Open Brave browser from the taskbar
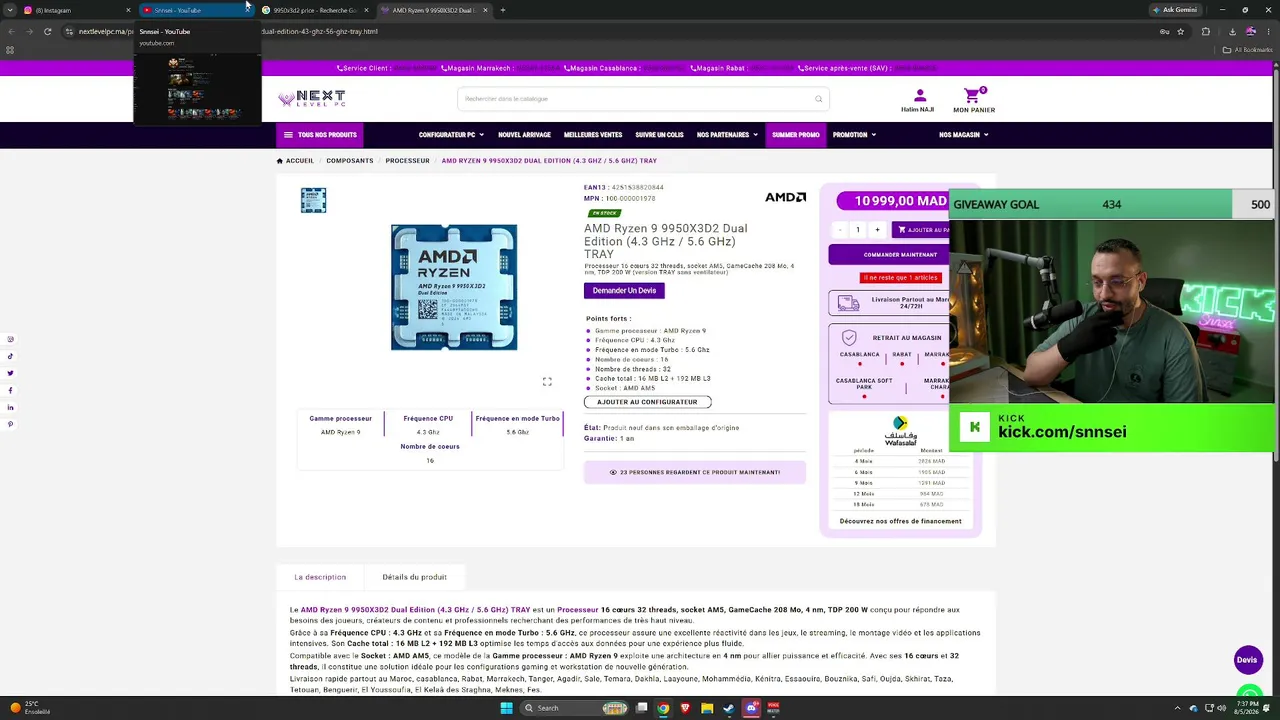The height and width of the screenshot is (720, 1280). click(x=685, y=708)
